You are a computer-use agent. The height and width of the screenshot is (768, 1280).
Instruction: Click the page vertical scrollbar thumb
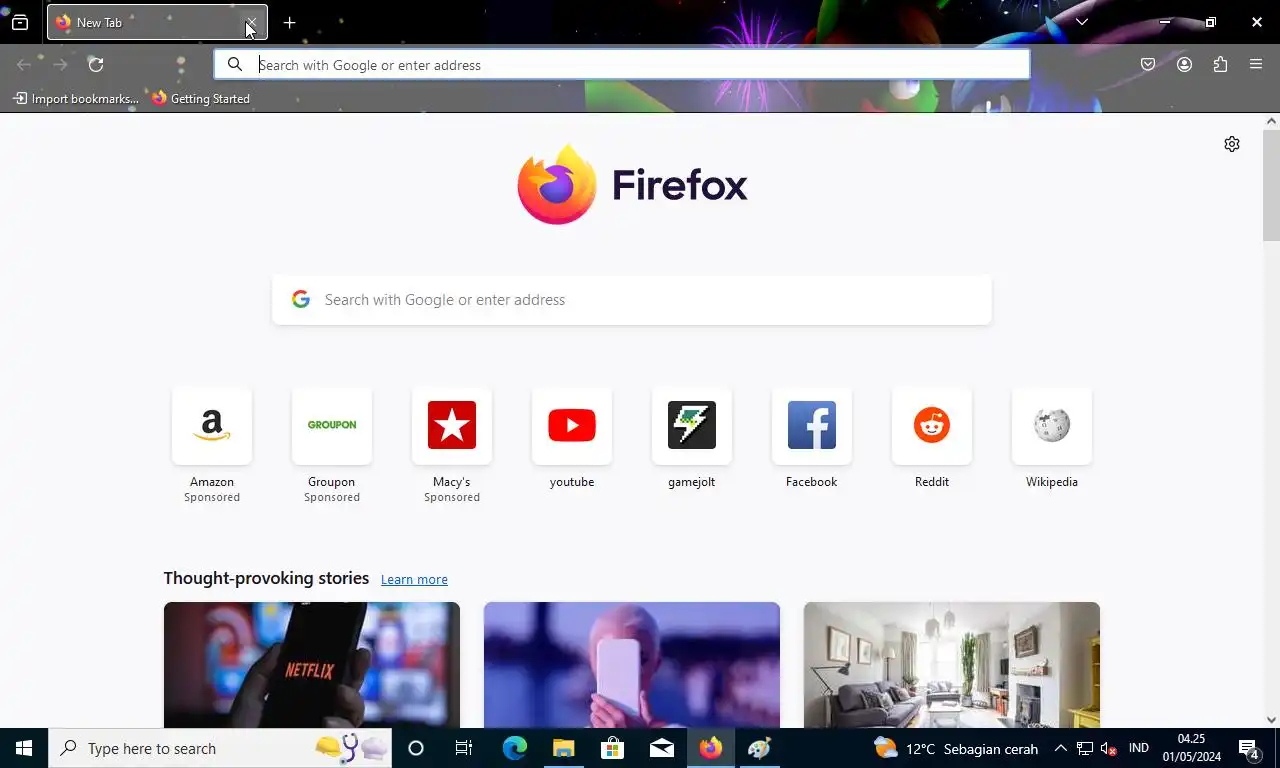point(1271,185)
